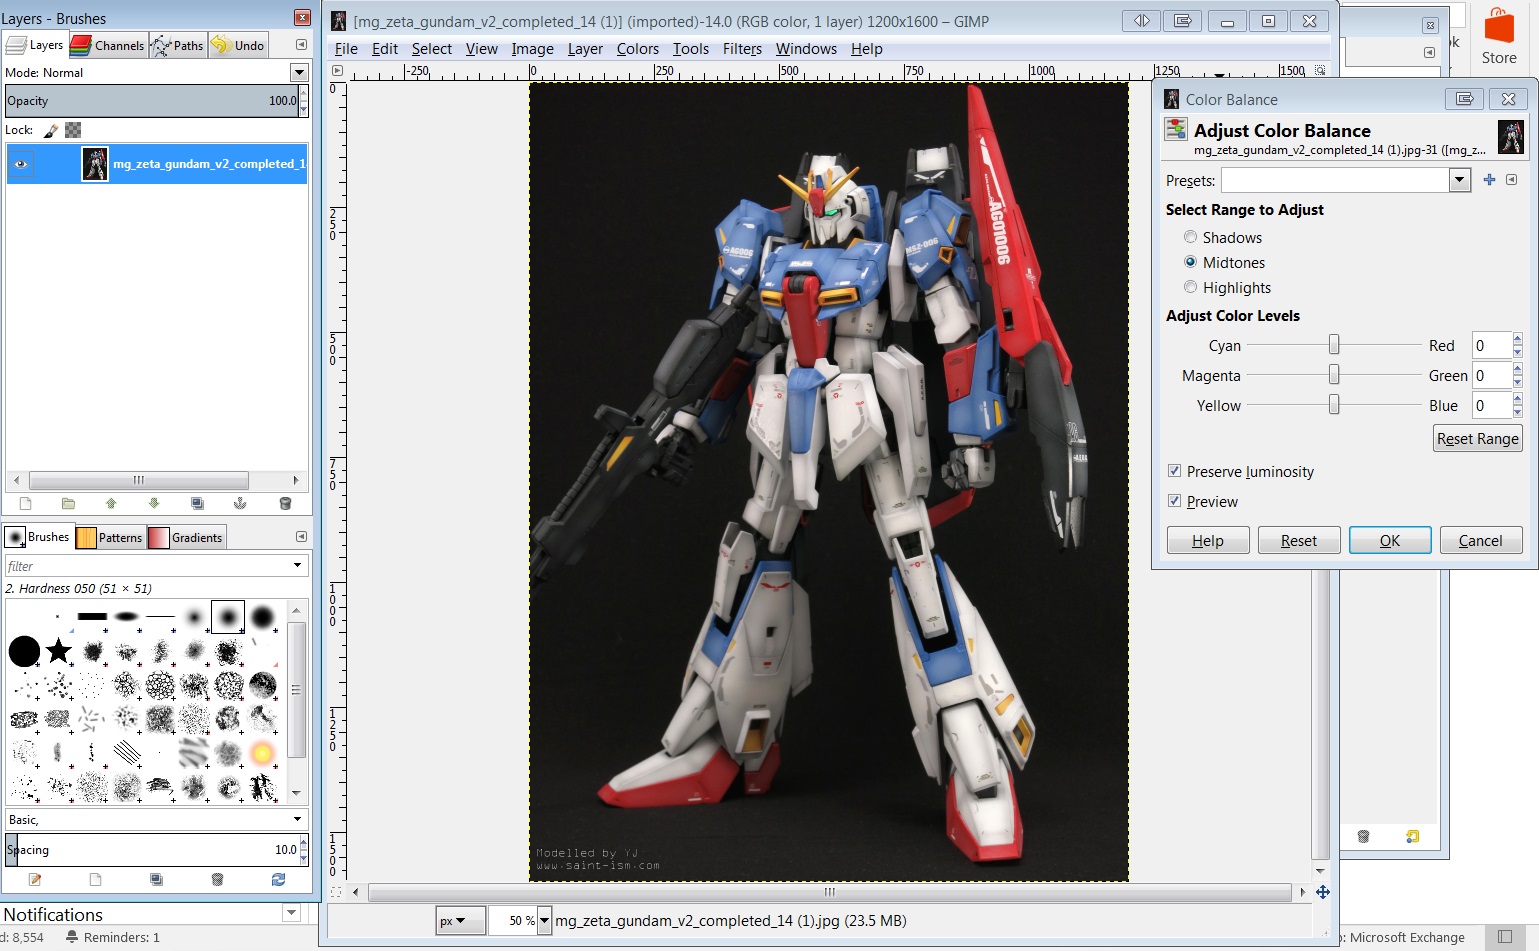This screenshot has width=1539, height=951.
Task: Increase the Red value spinner
Action: (1517, 340)
